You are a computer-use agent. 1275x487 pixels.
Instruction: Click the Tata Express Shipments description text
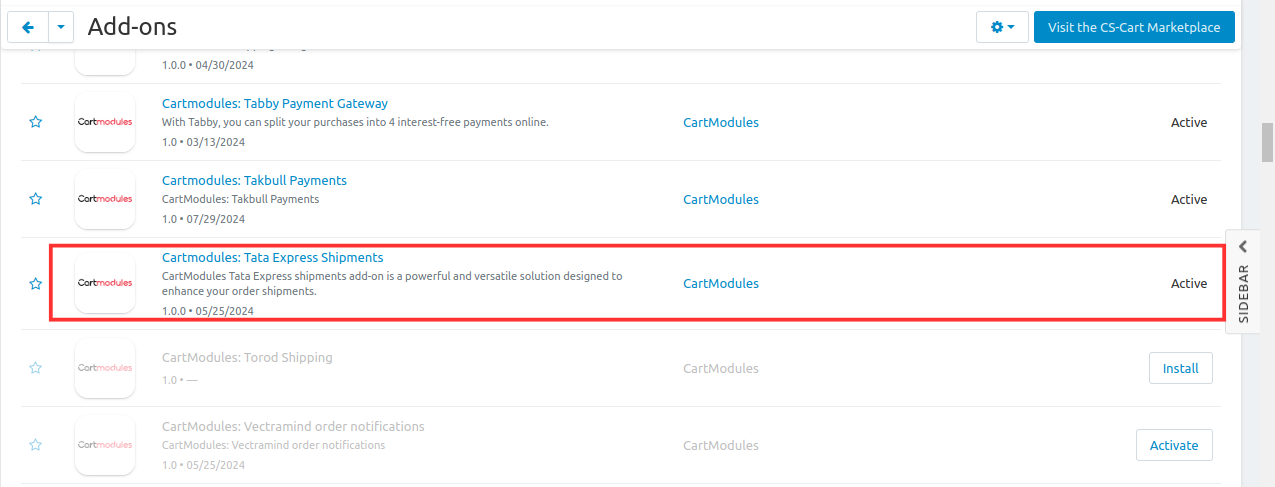tap(392, 283)
